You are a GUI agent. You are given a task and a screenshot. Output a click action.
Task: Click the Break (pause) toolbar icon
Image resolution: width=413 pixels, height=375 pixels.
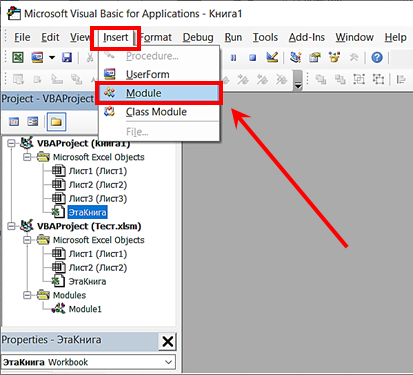(x=233, y=58)
